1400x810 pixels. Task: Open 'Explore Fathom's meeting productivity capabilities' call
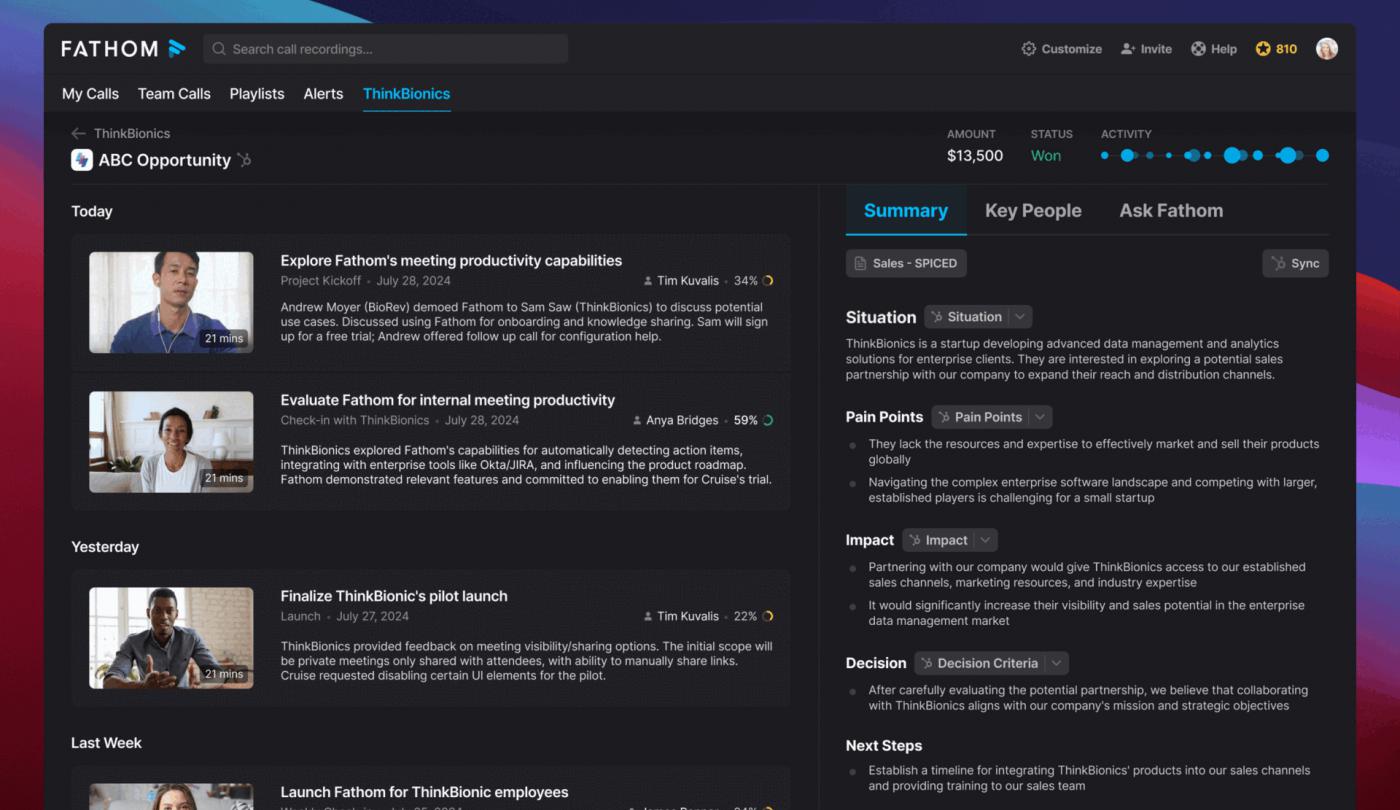(x=451, y=261)
